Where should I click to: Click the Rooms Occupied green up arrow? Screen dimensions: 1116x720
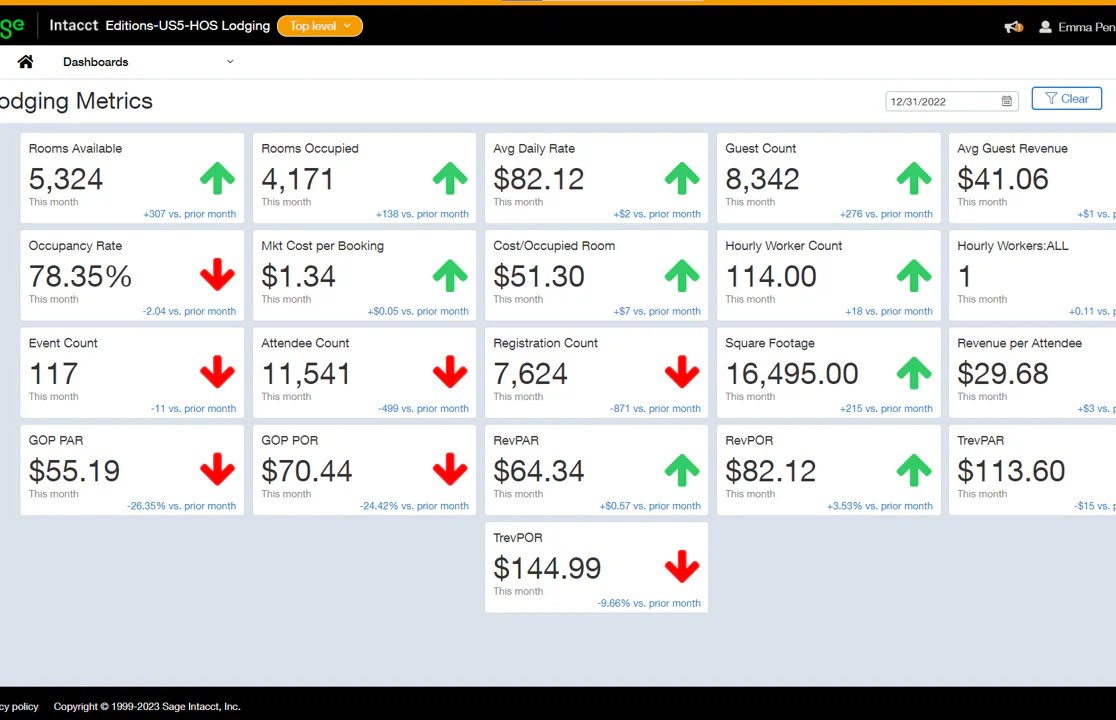[x=450, y=179]
